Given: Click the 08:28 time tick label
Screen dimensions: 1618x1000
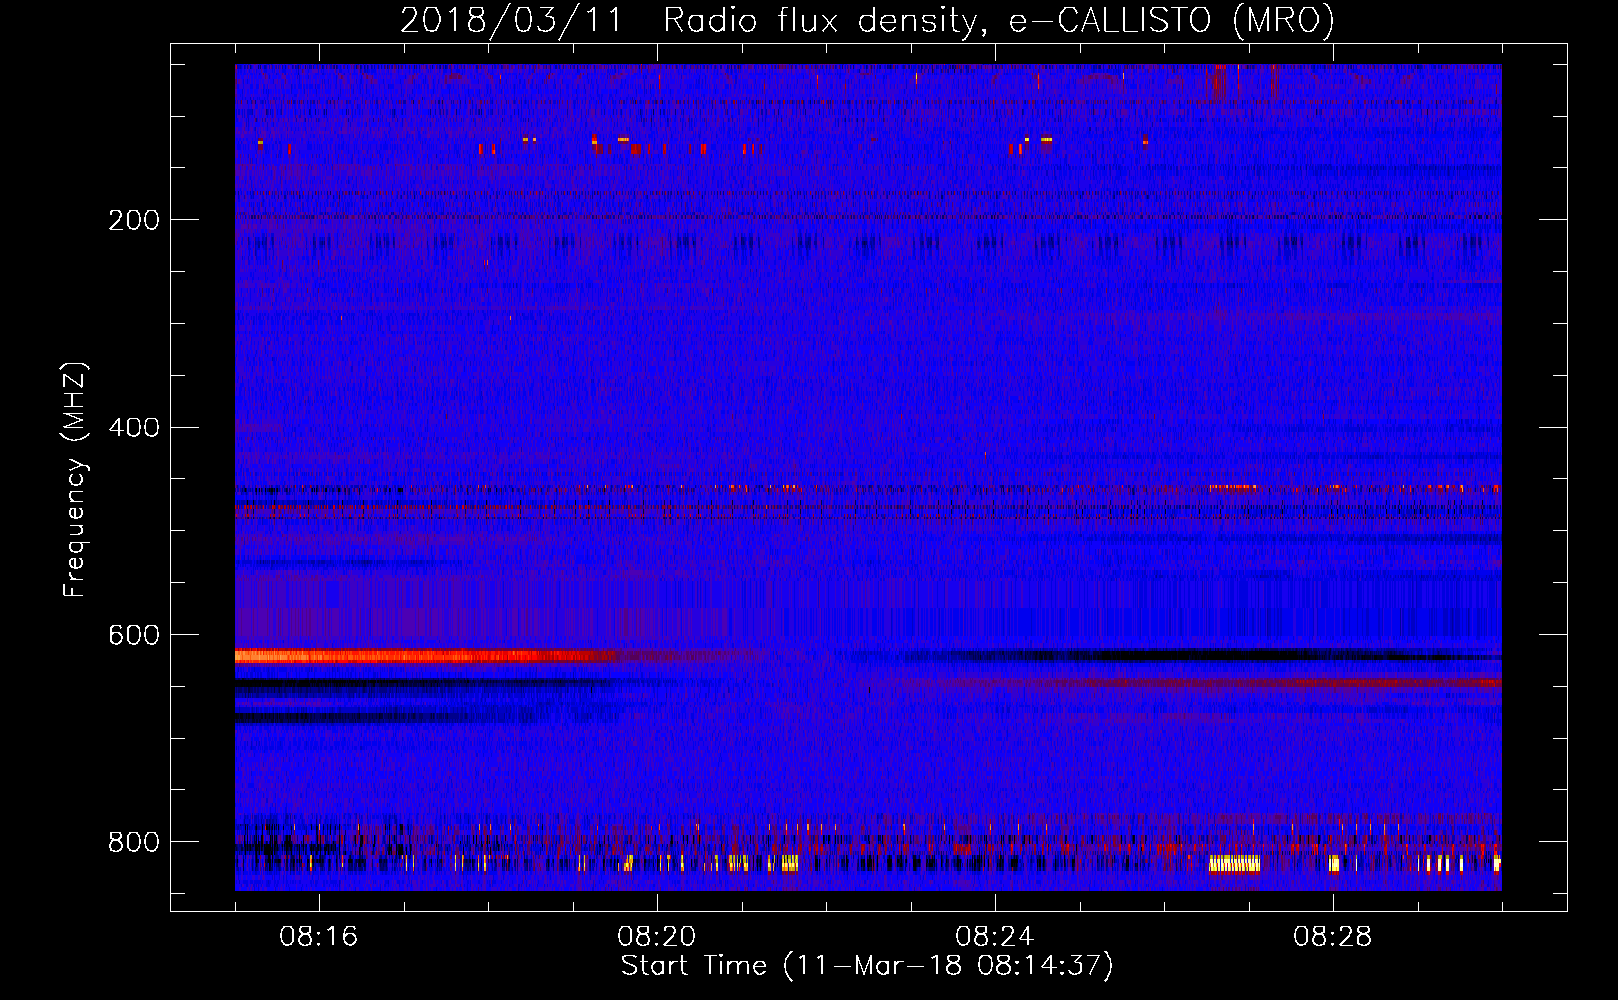Looking at the screenshot, I should pos(1333,937).
